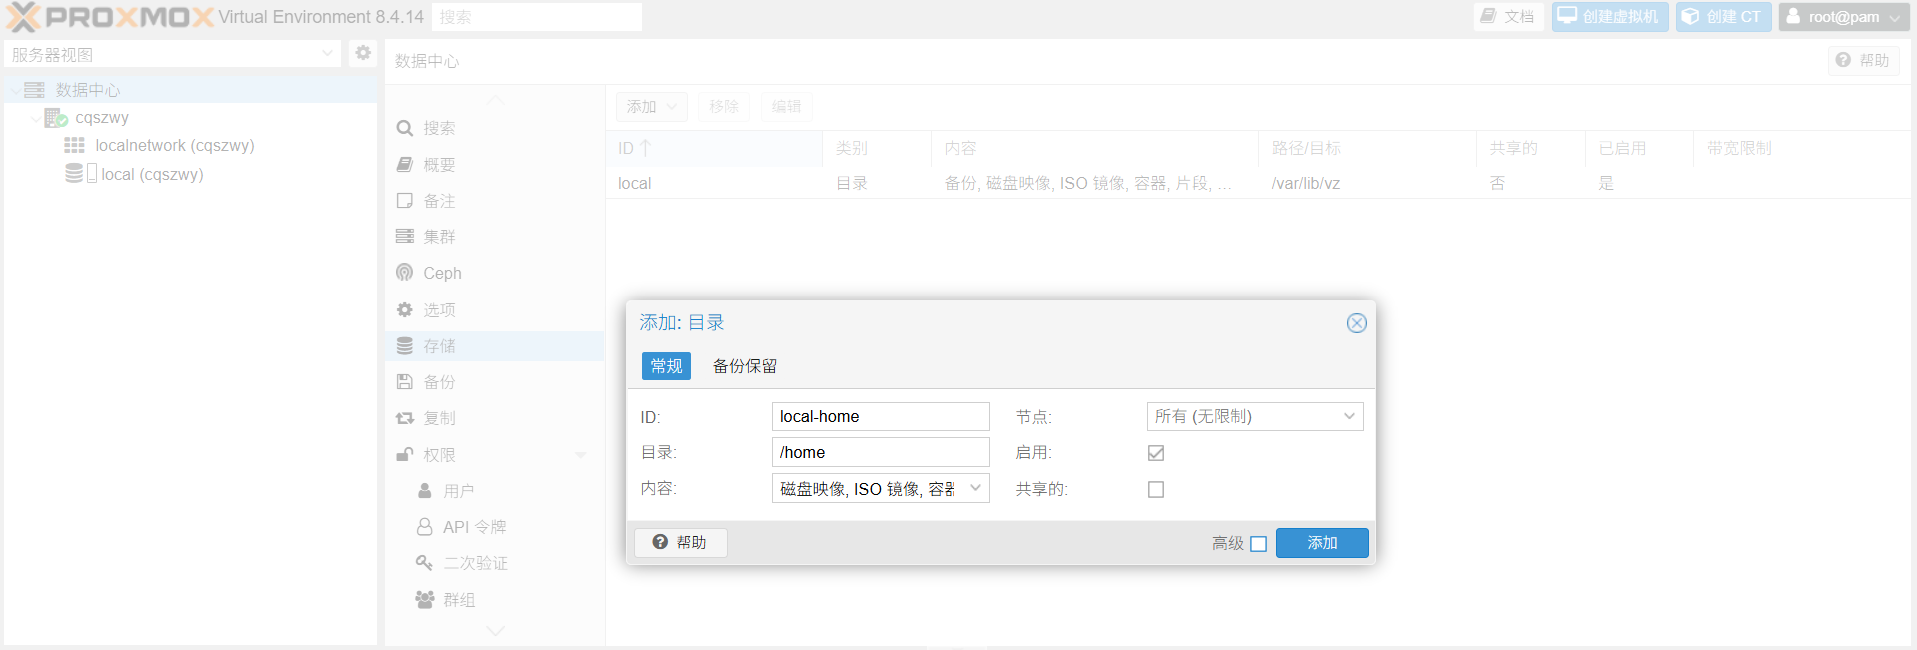Click the 创建虚拟机 button
This screenshot has width=1917, height=650.
coord(1609,17)
